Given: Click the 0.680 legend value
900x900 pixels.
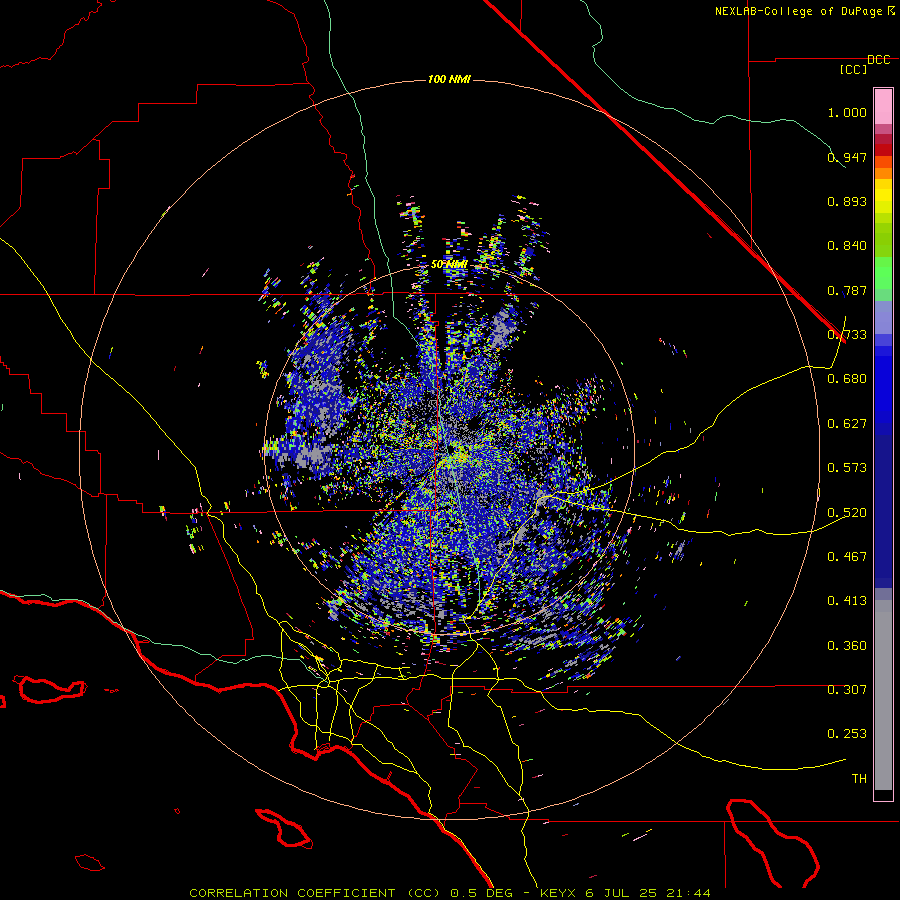Looking at the screenshot, I should 847,379.
